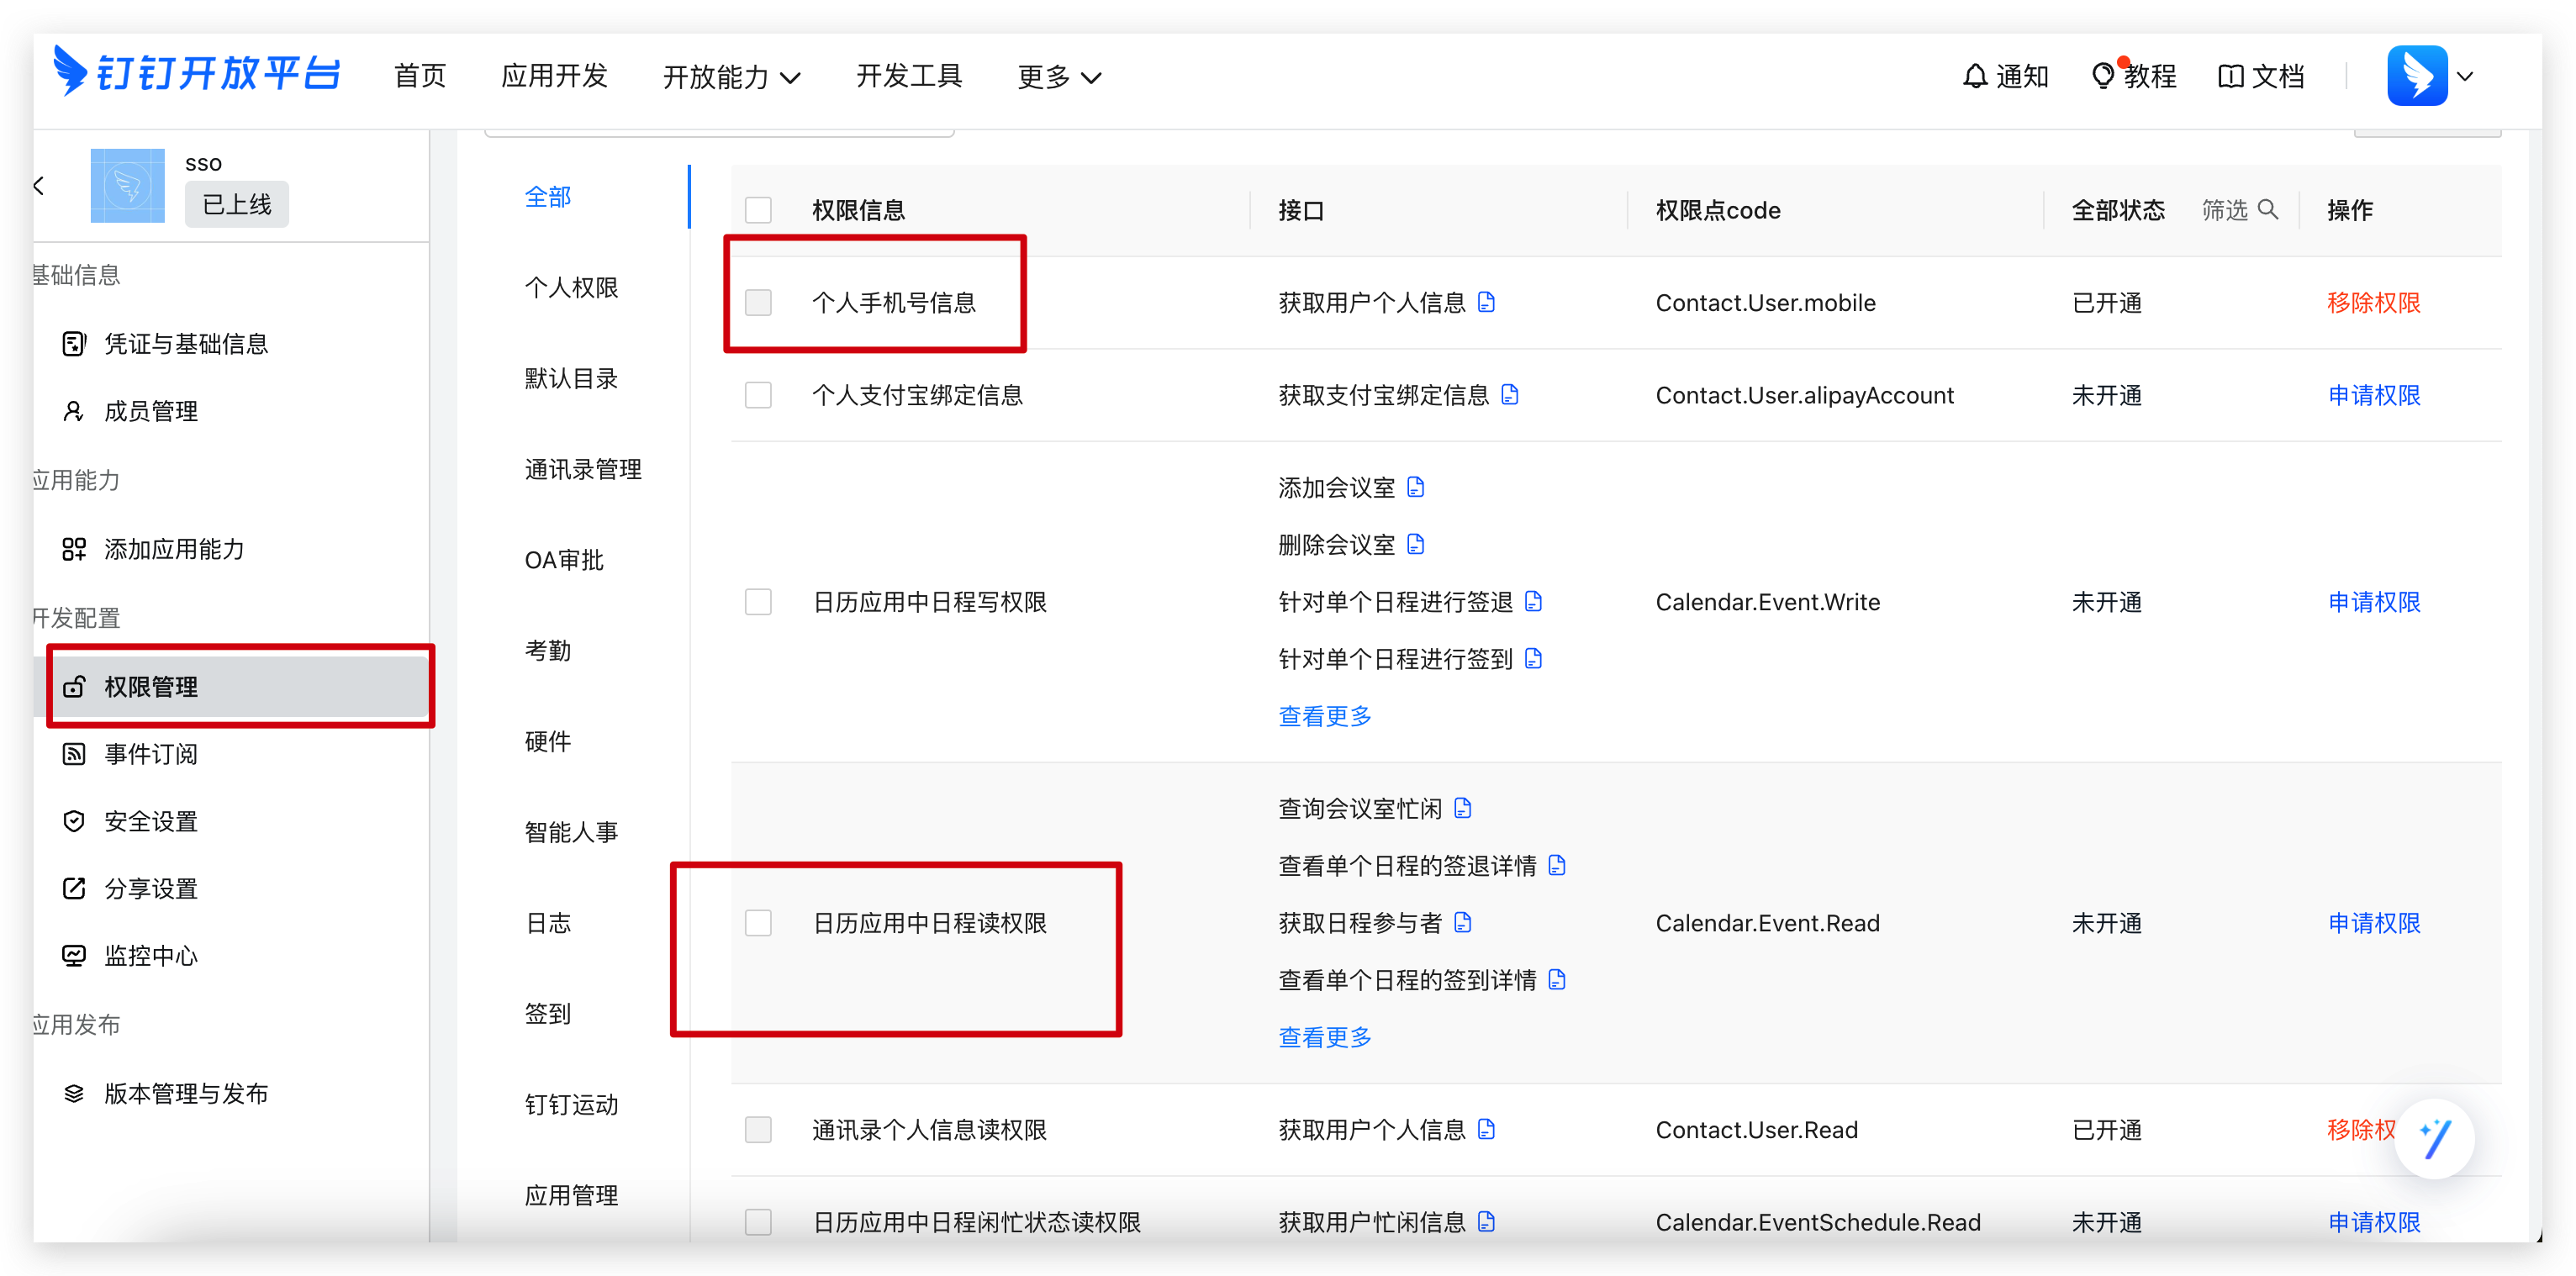This screenshot has width=2576, height=1276.
Task: Click 移除权限 for Contact.User.mobile
Action: coord(2373,303)
